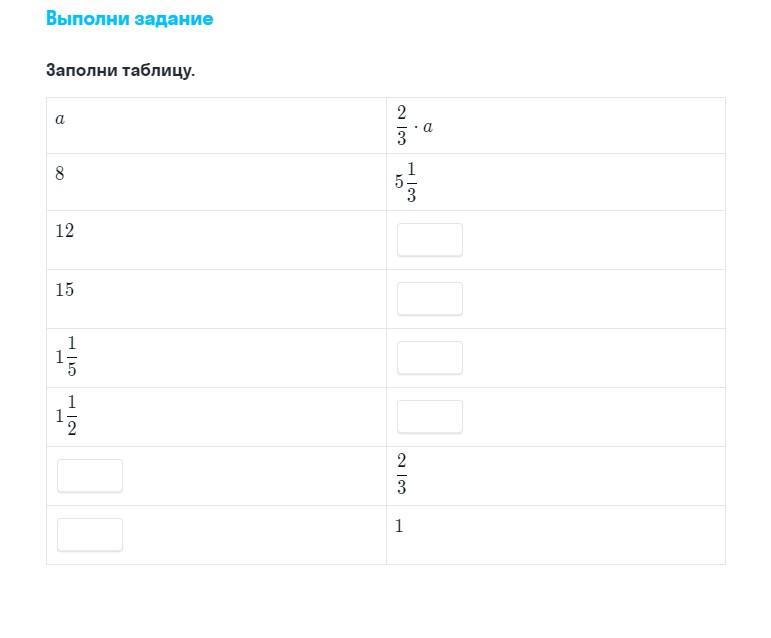Click the input field next to 1 1/2
Screen dimensions: 771x638
[x=430, y=417]
